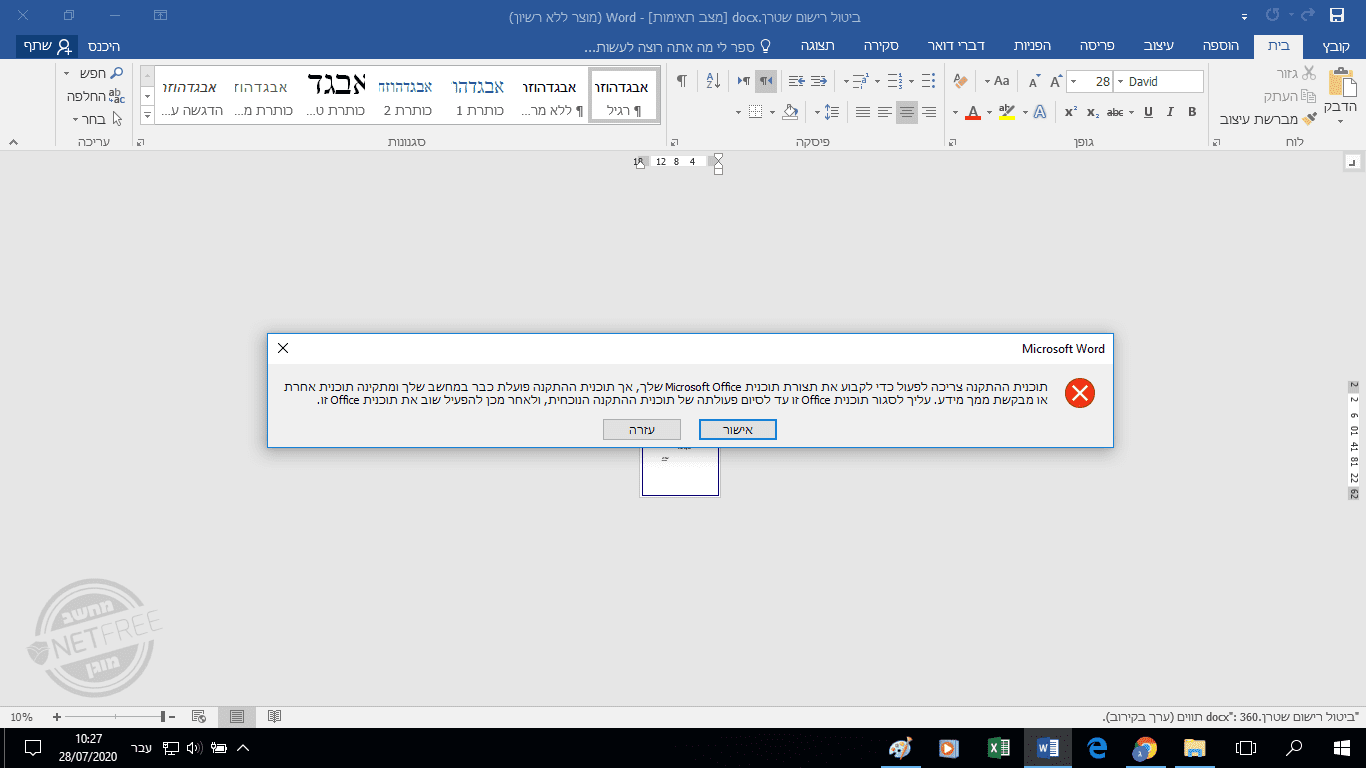Click the Increase Indent icon
1366x768 pixels.
(796, 82)
